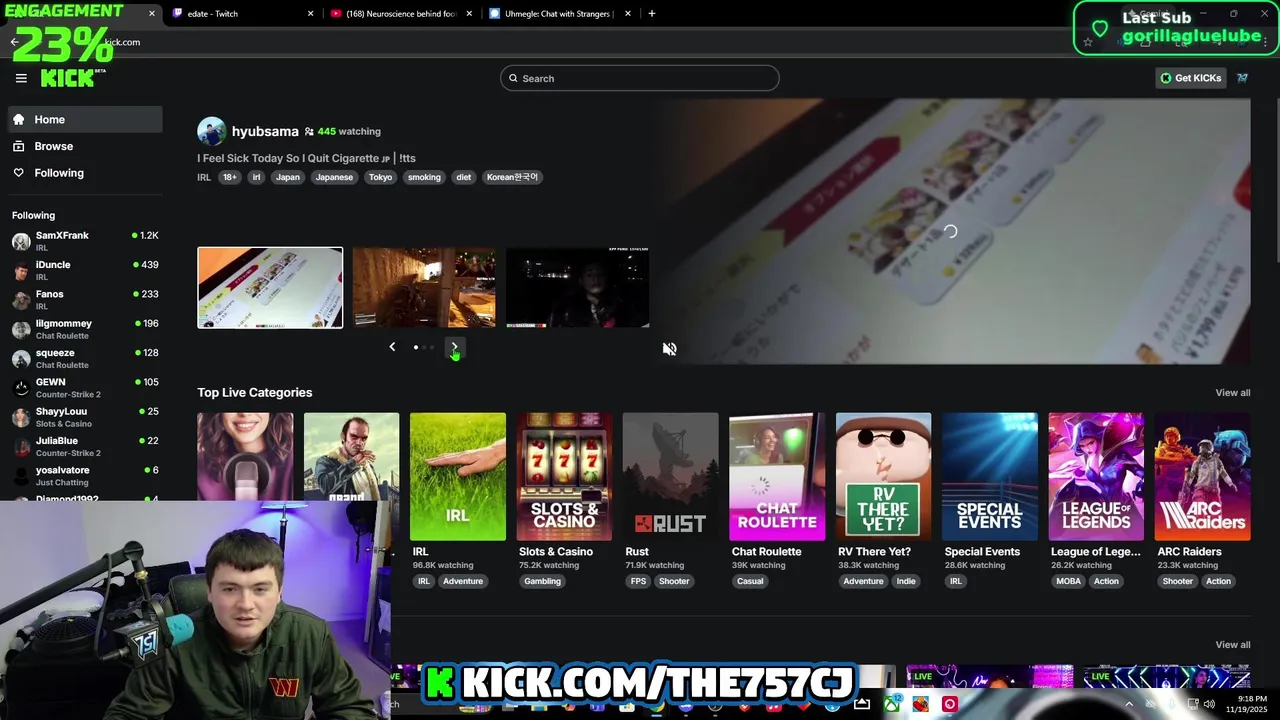Click squeeze's avatar in Following list
The width and height of the screenshot is (1280, 720).
(21, 358)
